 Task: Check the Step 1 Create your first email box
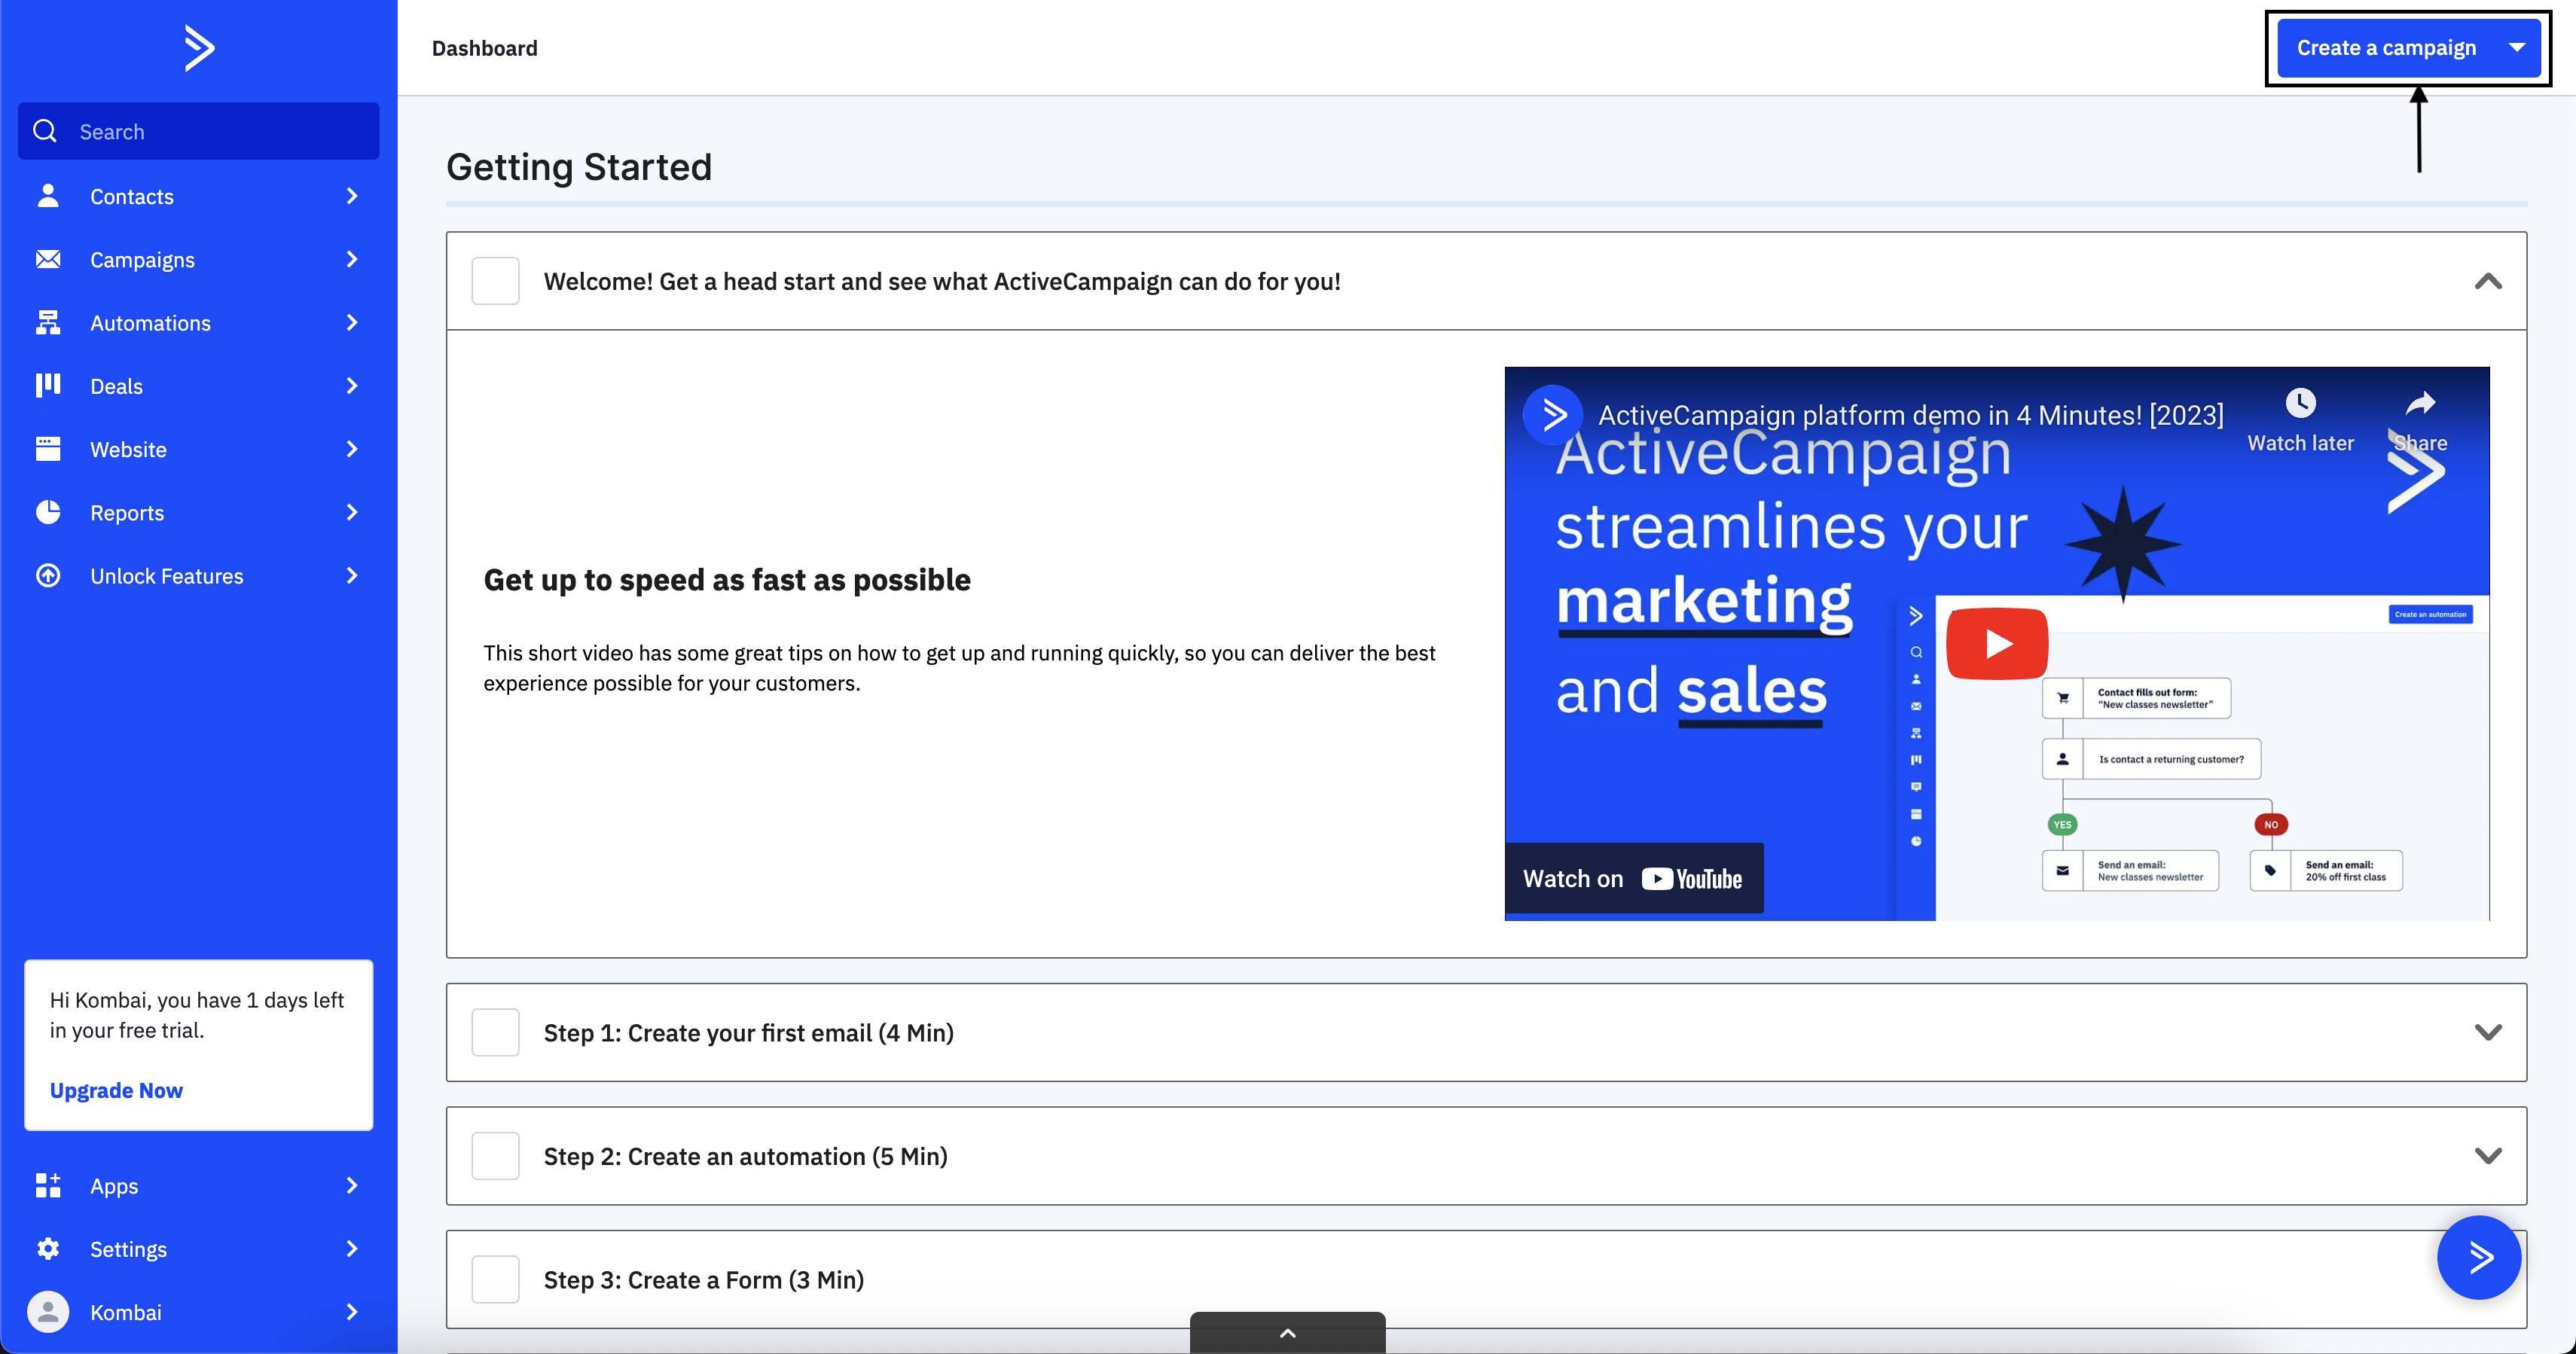coord(495,1032)
